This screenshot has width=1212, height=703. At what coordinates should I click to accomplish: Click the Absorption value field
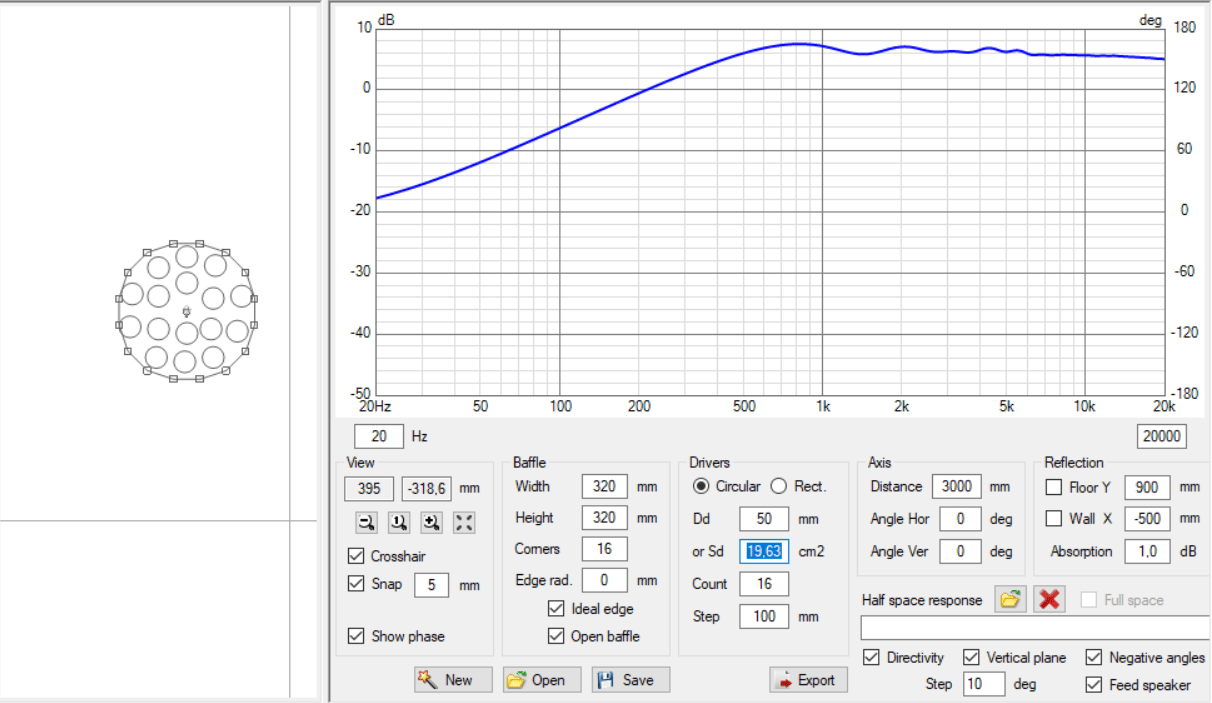tap(1147, 551)
